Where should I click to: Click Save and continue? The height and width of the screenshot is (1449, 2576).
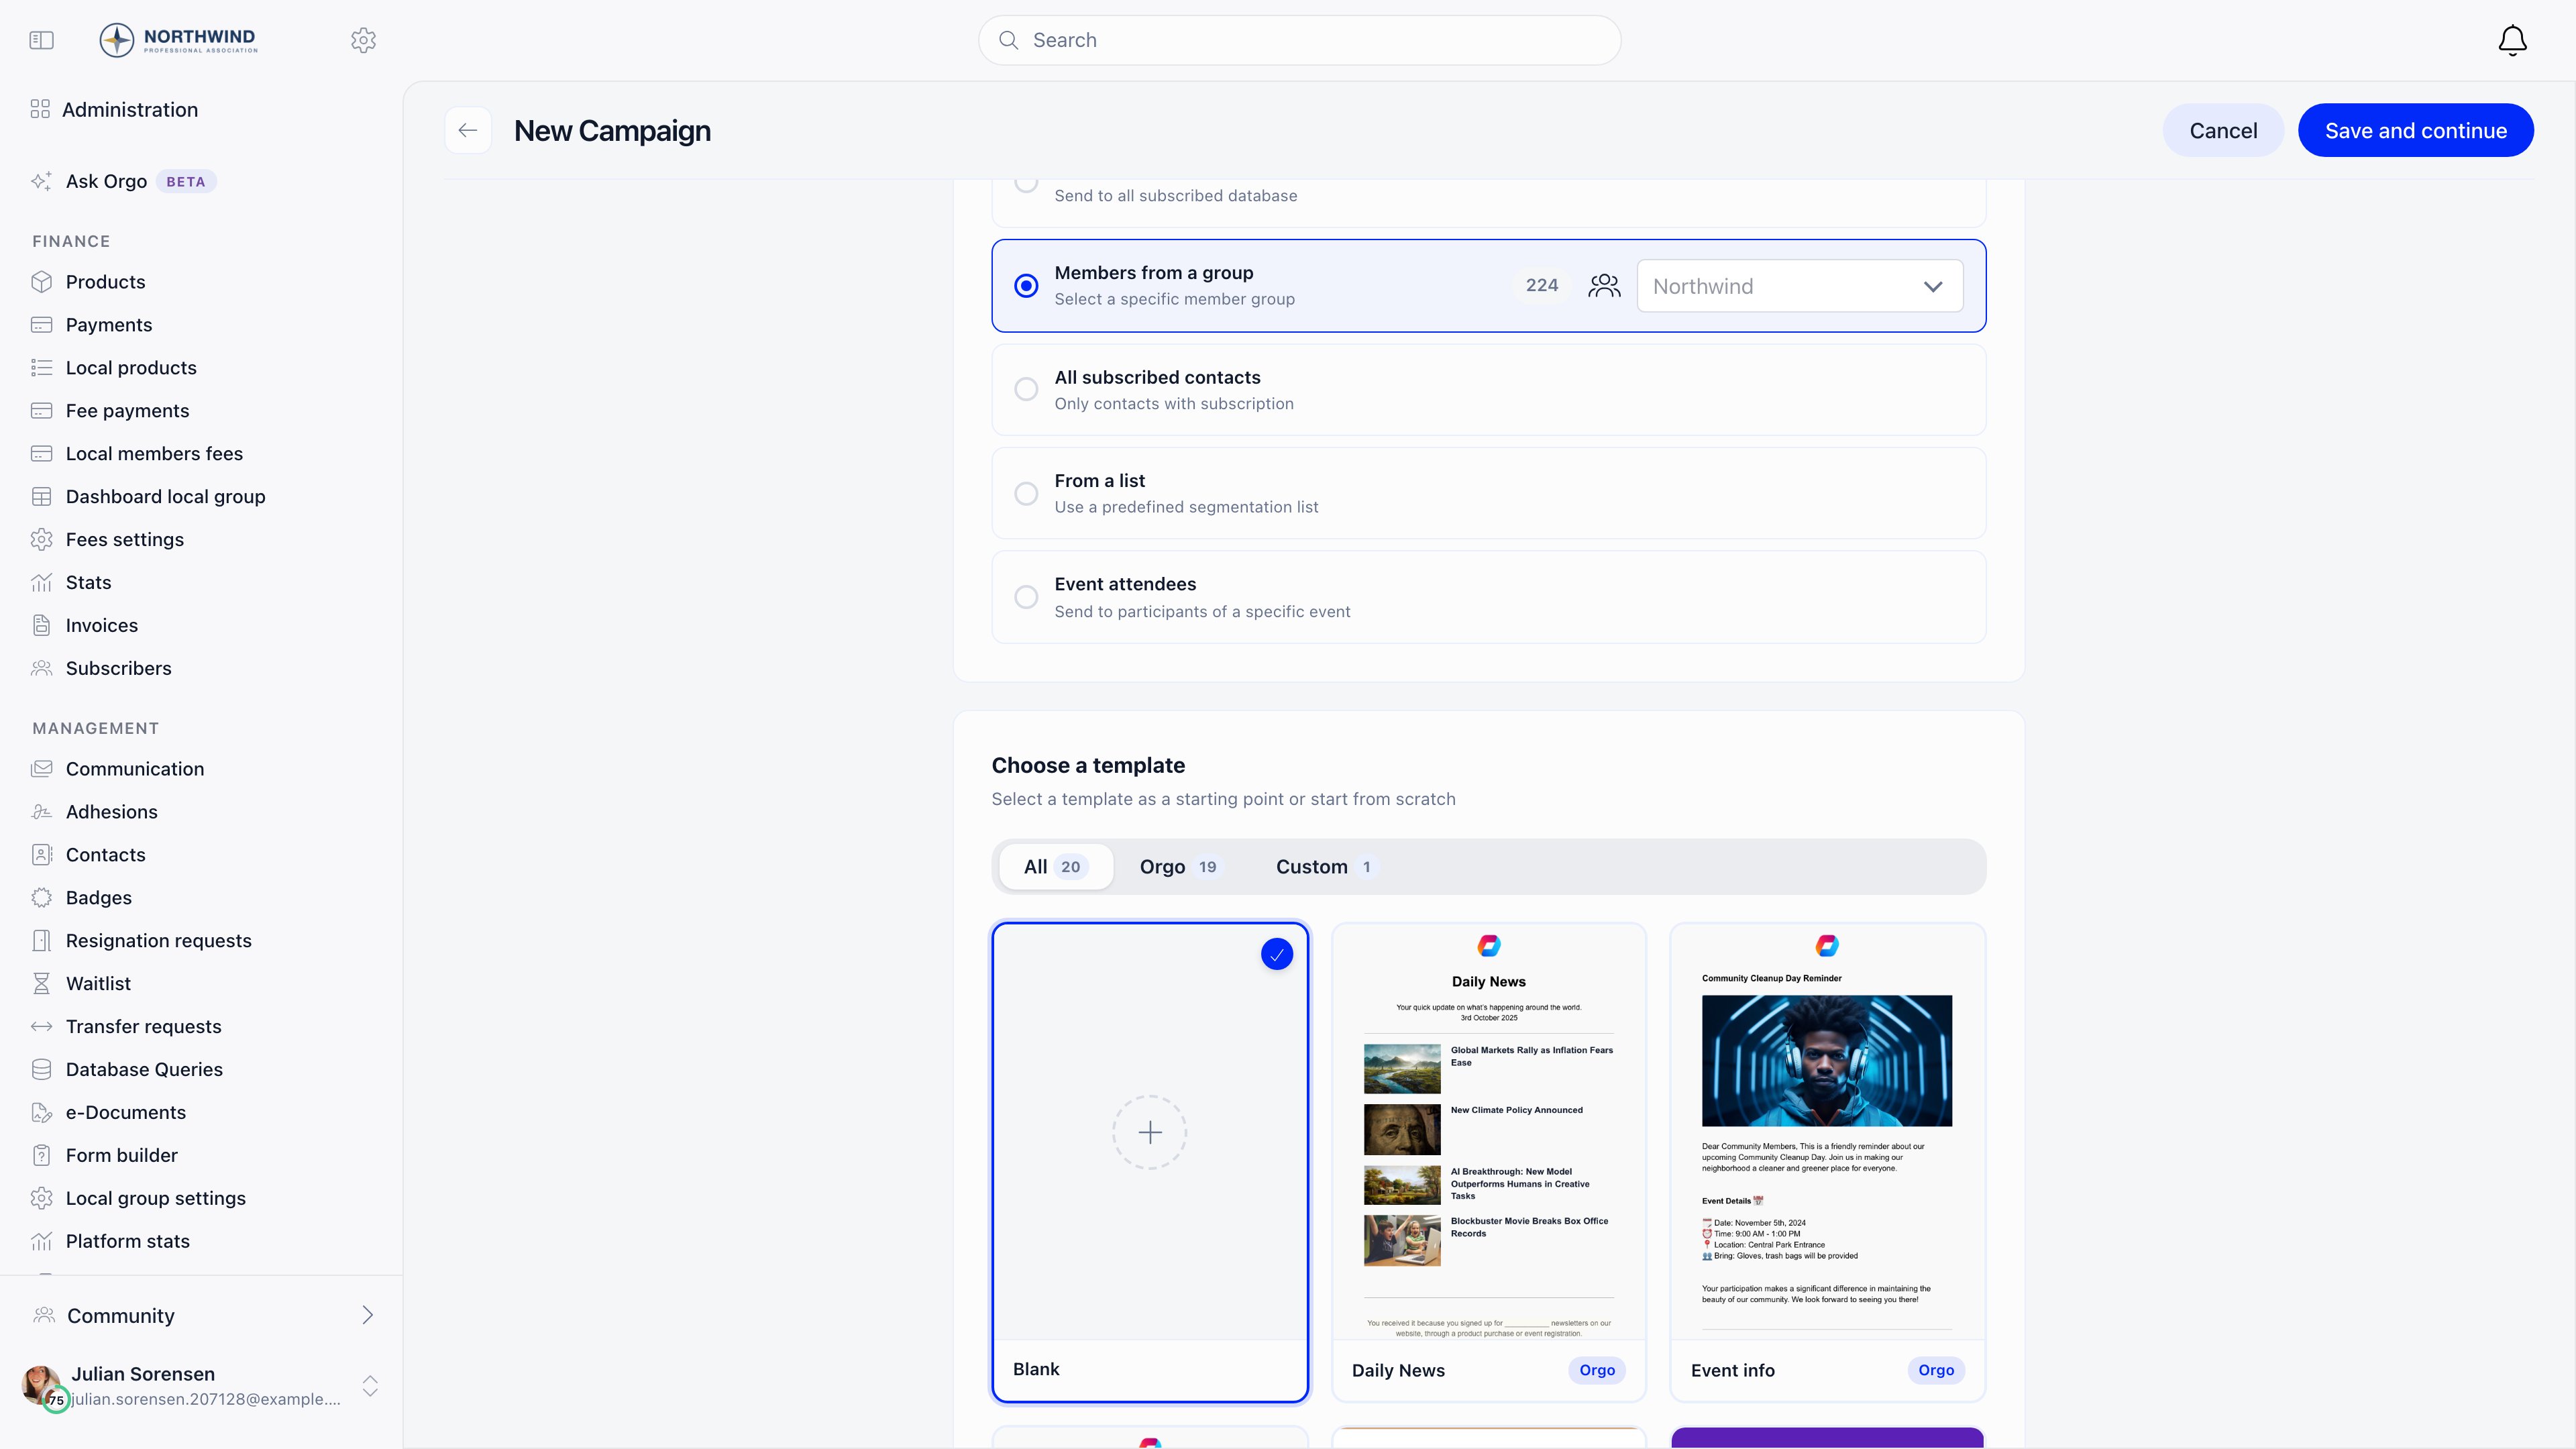coord(2415,130)
